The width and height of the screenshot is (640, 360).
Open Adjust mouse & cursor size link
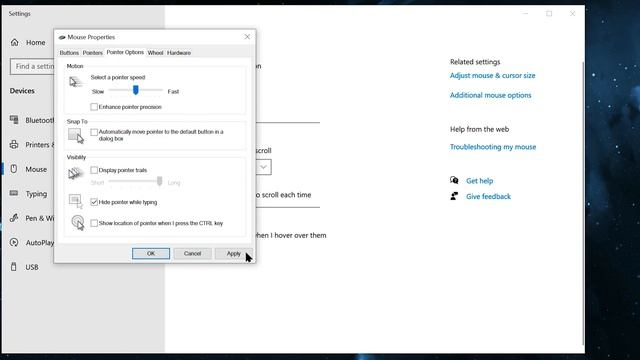(493, 76)
